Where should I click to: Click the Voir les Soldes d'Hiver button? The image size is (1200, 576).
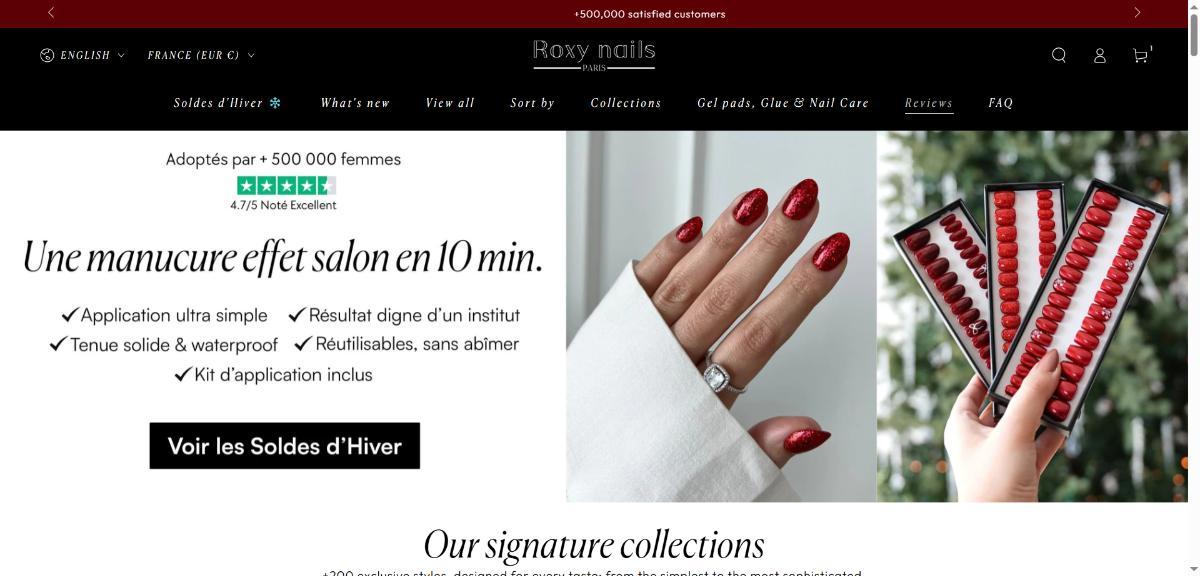click(285, 446)
